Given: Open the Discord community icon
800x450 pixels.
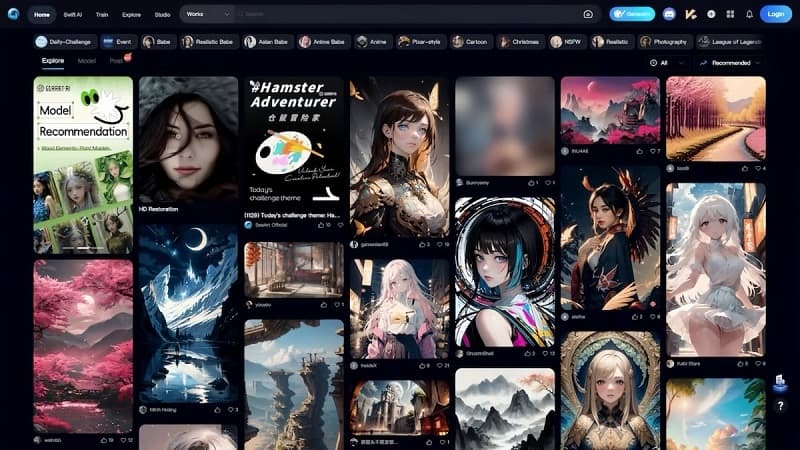Looking at the screenshot, I should [669, 14].
